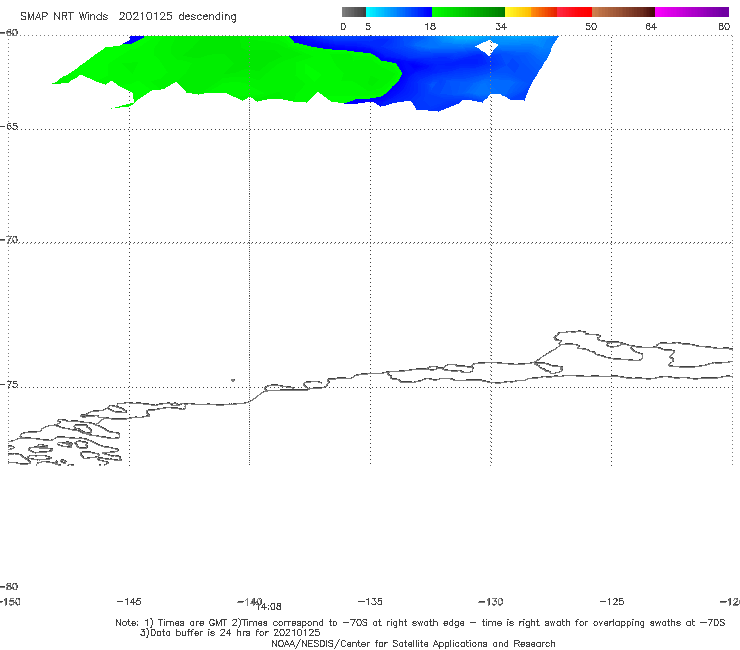Click the color bar label '64'
The width and height of the screenshot is (740, 650).
651,27
